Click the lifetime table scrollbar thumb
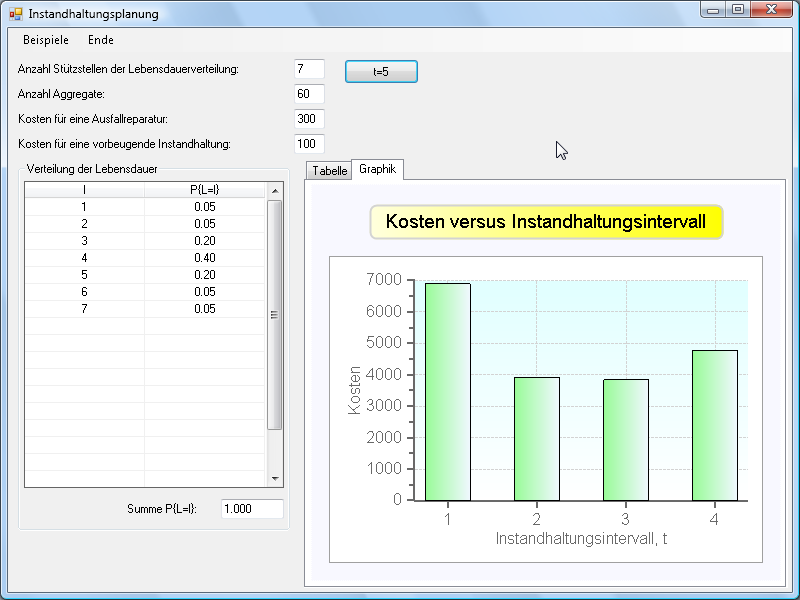The image size is (800, 600). (275, 314)
